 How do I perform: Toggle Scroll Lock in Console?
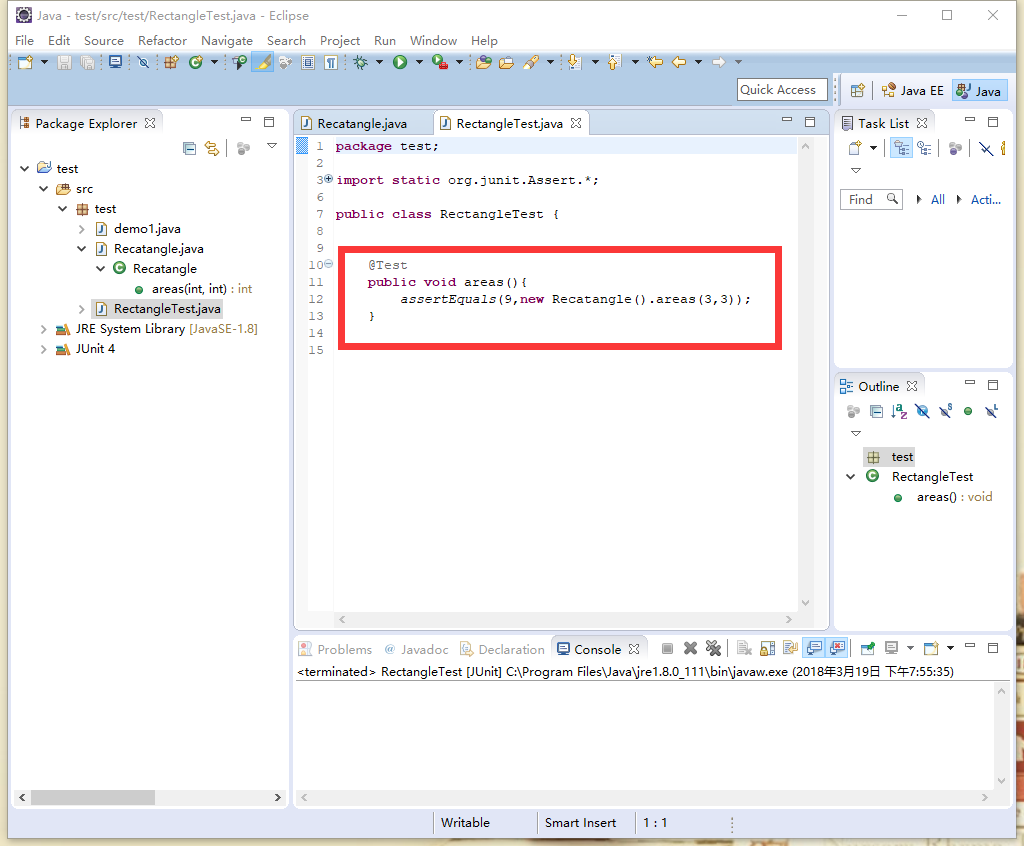767,648
